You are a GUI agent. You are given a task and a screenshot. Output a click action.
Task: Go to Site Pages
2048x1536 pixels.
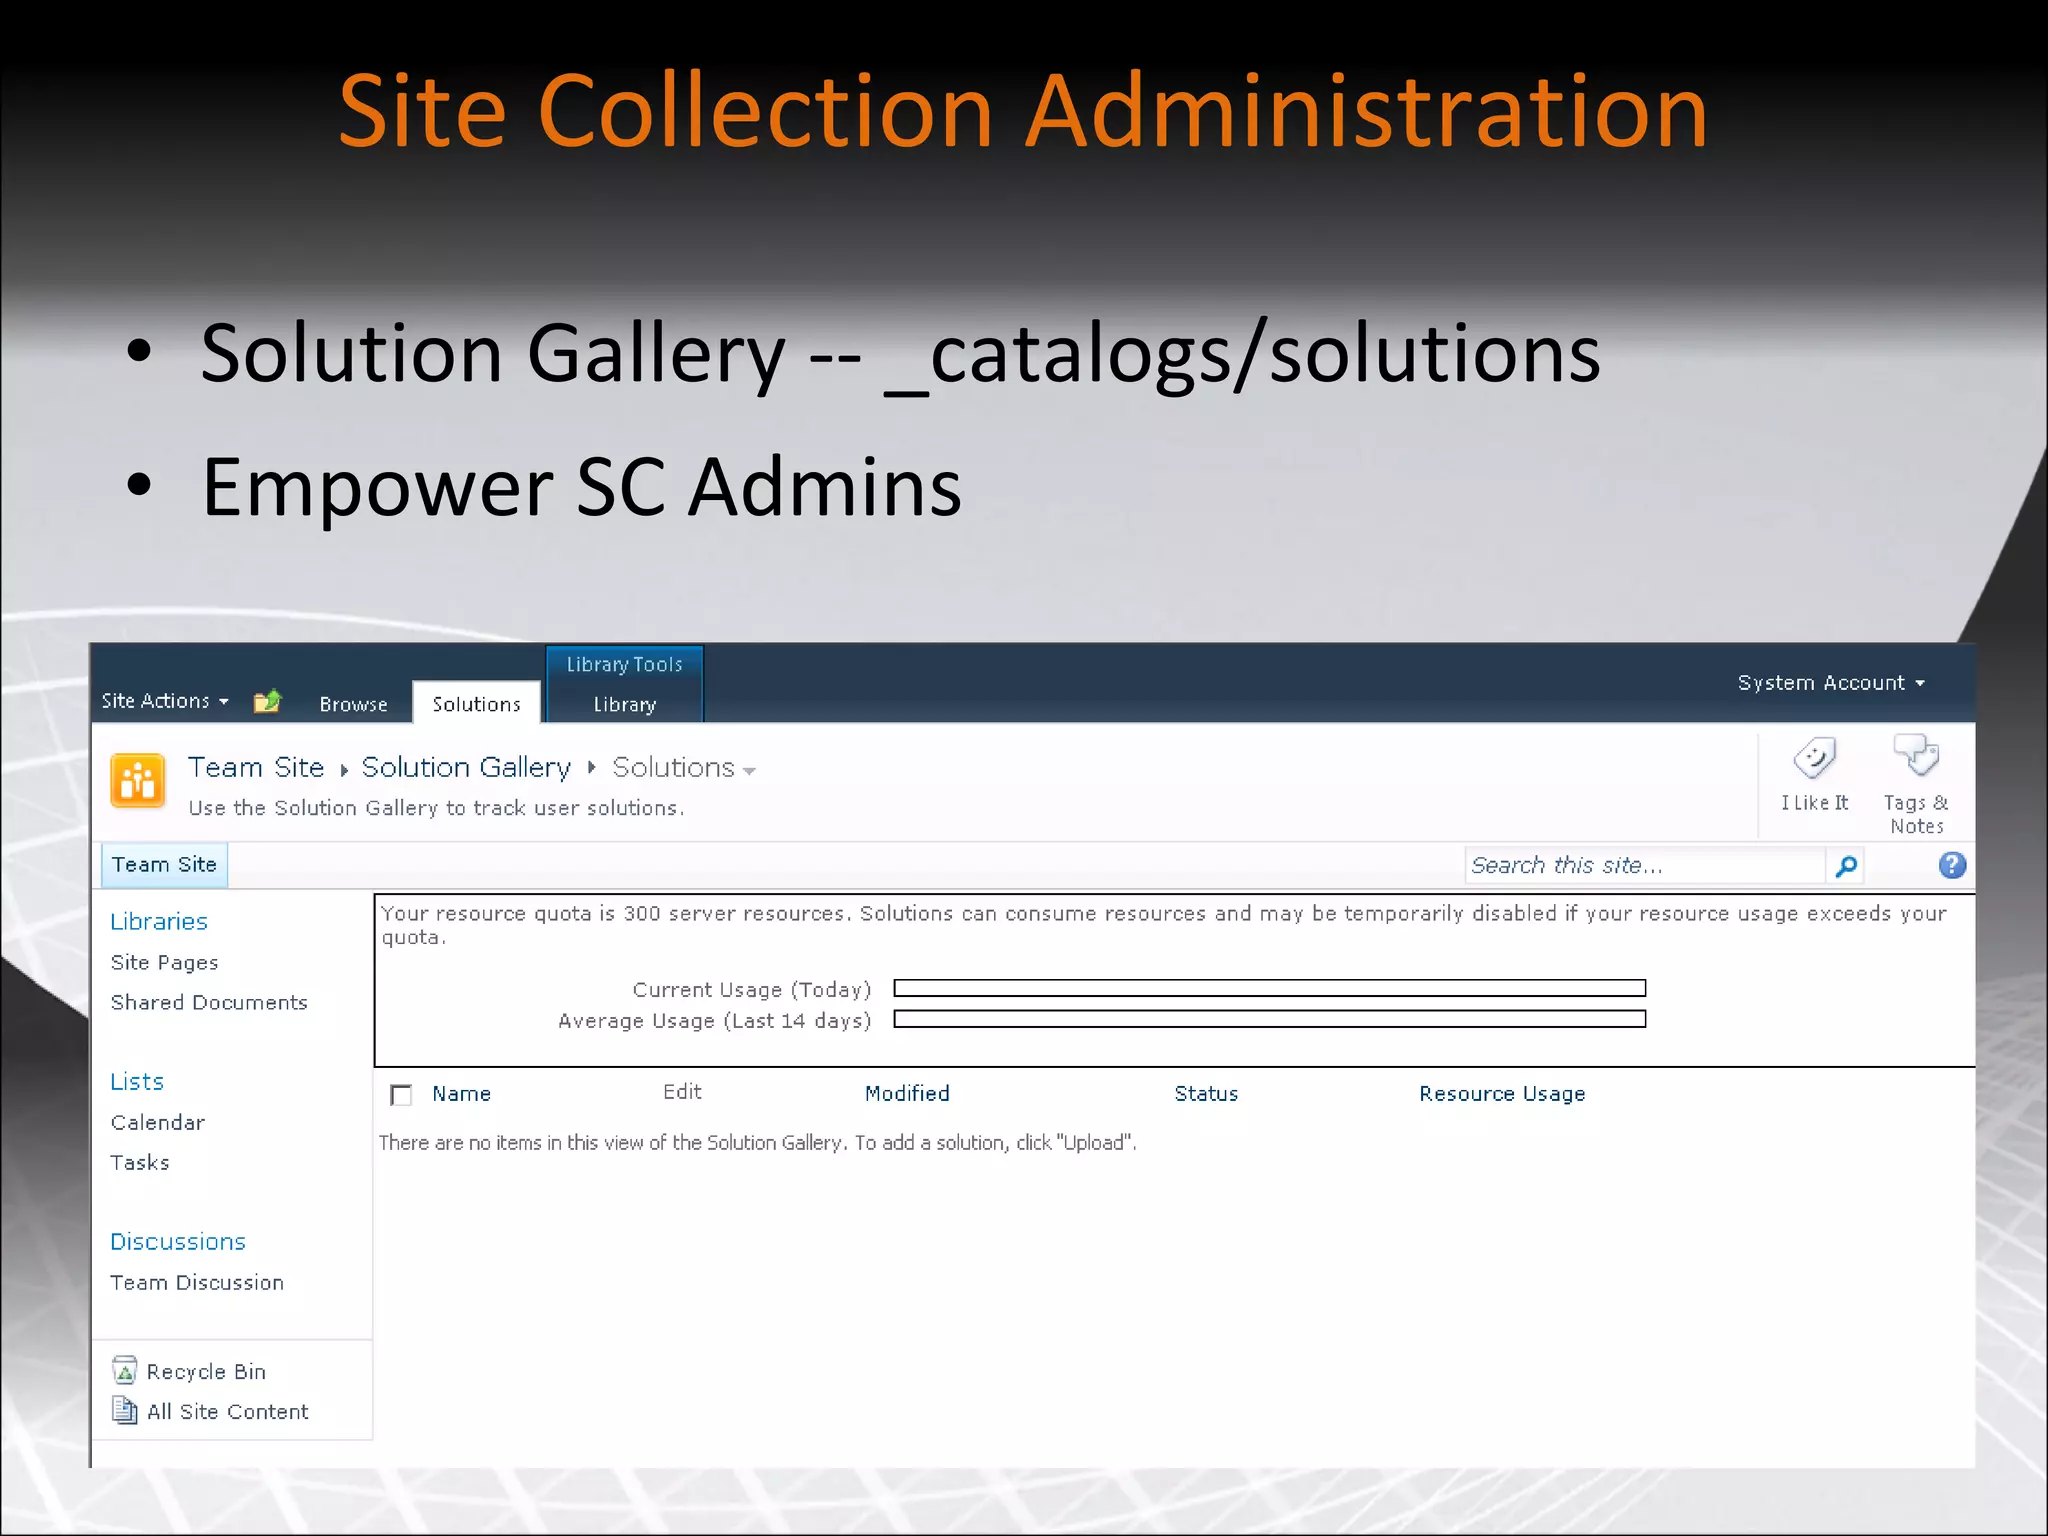164,962
